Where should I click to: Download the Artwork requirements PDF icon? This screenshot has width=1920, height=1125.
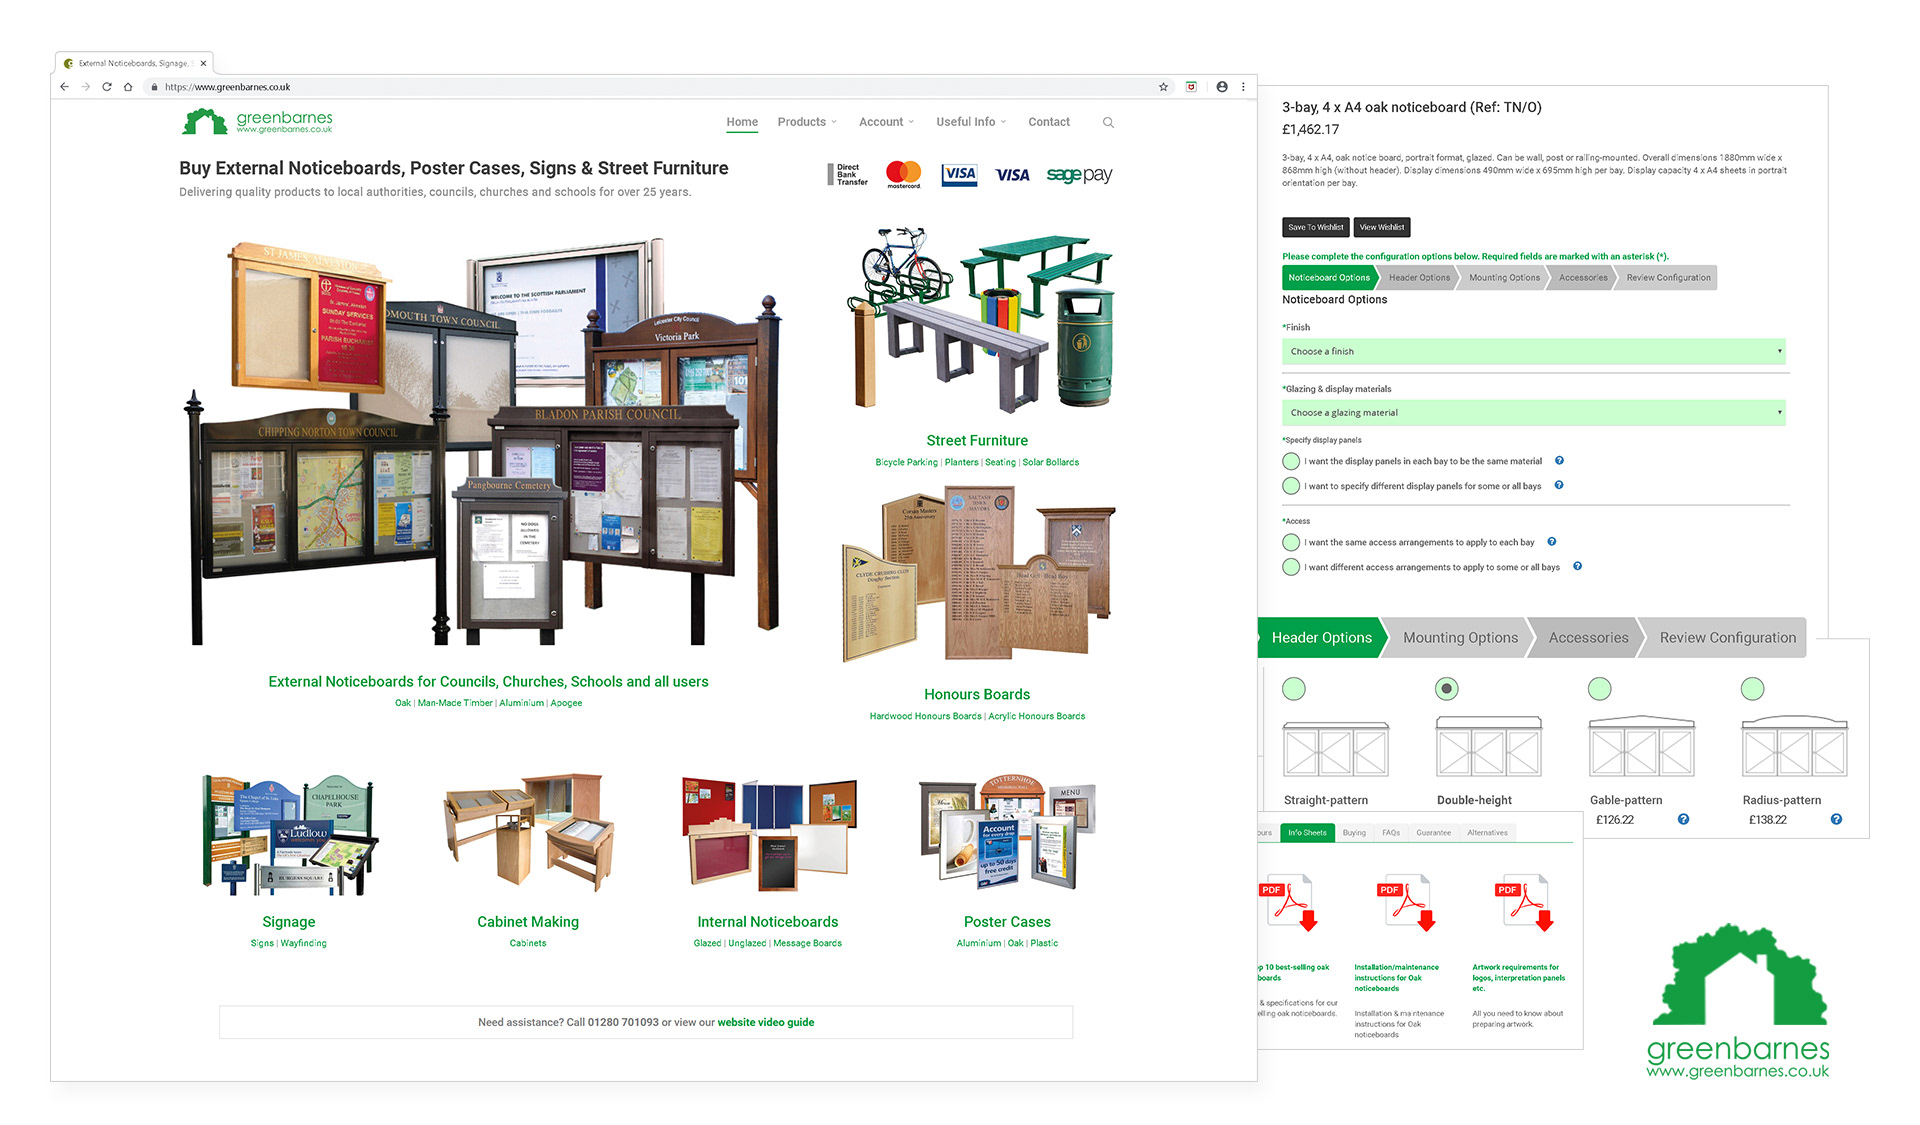pyautogui.click(x=1524, y=903)
